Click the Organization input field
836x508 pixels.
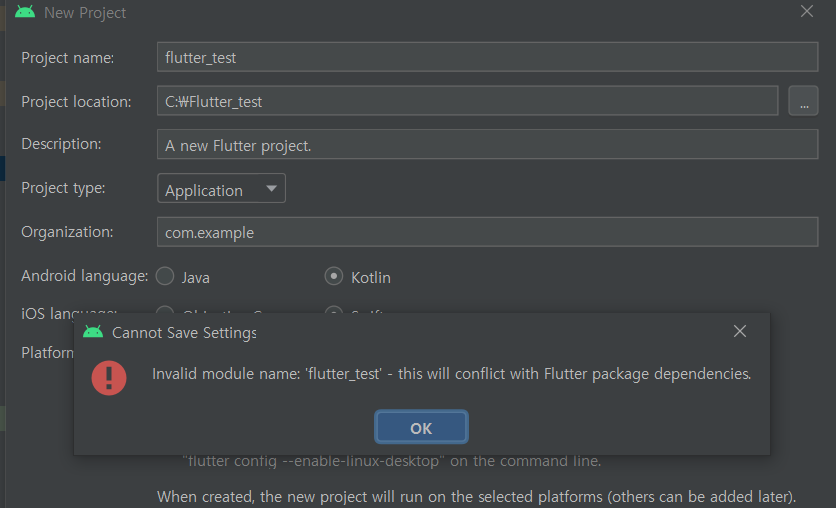[487, 232]
